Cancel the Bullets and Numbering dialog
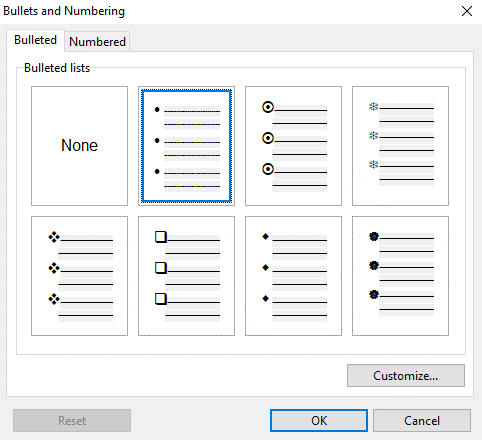This screenshot has width=482, height=440. coord(422,421)
